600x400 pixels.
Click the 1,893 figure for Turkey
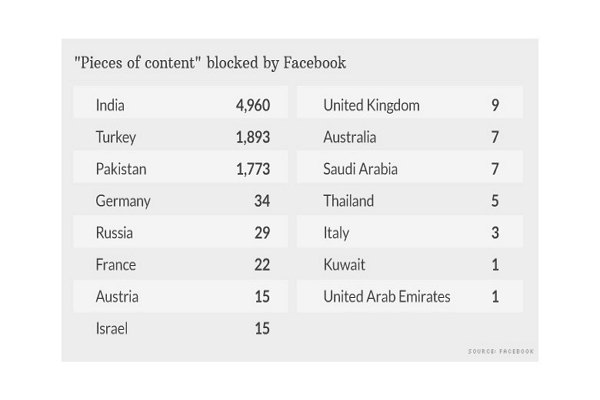[253, 137]
